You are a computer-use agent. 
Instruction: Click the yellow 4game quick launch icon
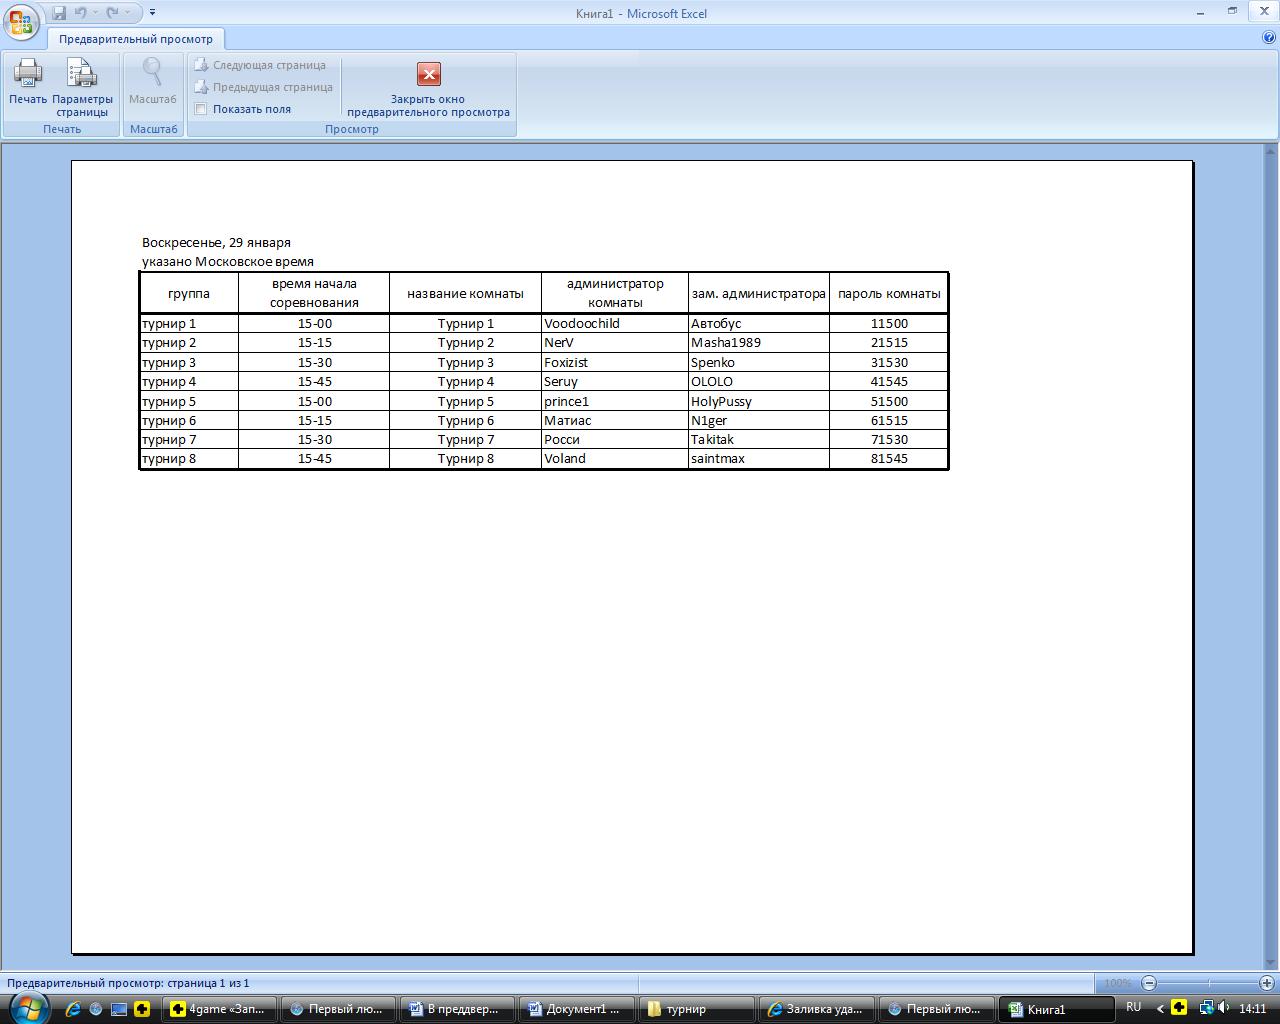tap(143, 1009)
